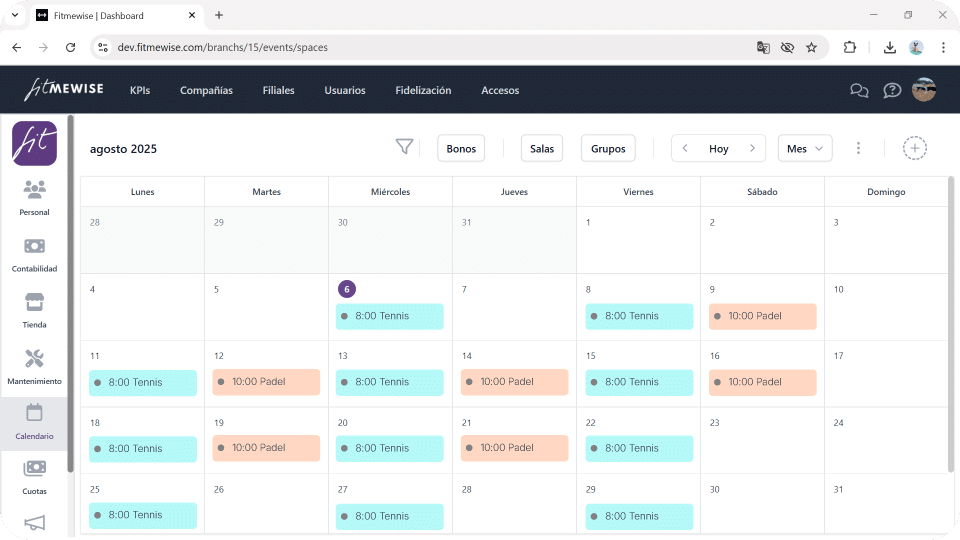Open the 8:00 Tennis event on day 8

click(x=639, y=316)
